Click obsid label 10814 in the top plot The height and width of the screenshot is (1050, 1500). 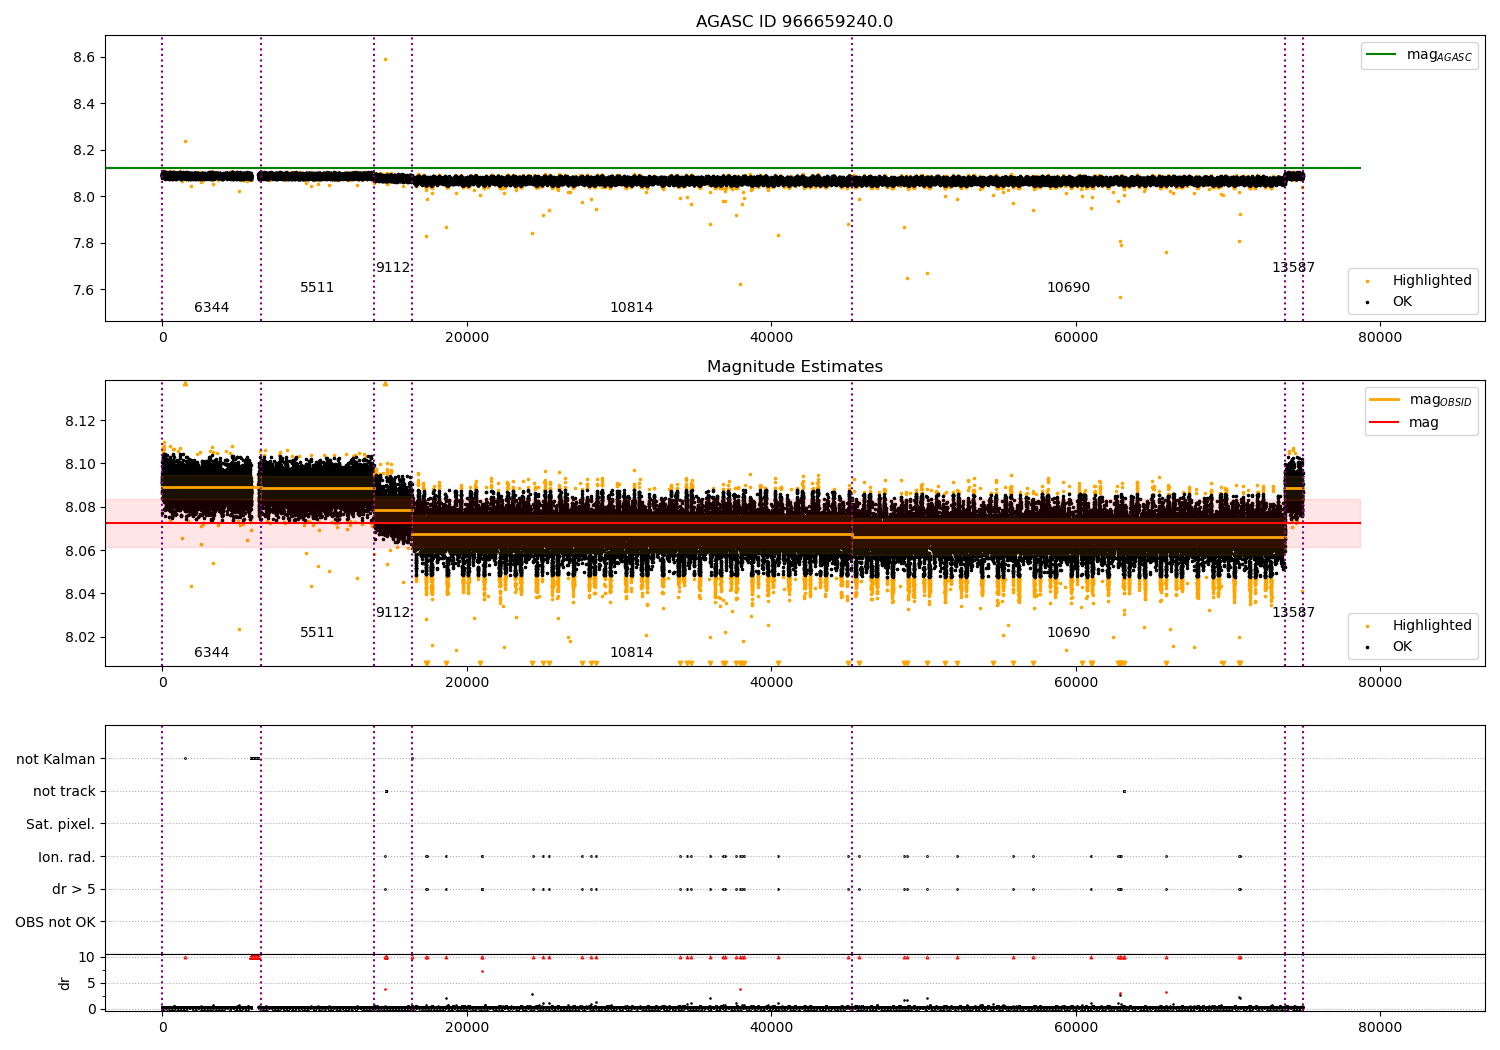pyautogui.click(x=631, y=307)
